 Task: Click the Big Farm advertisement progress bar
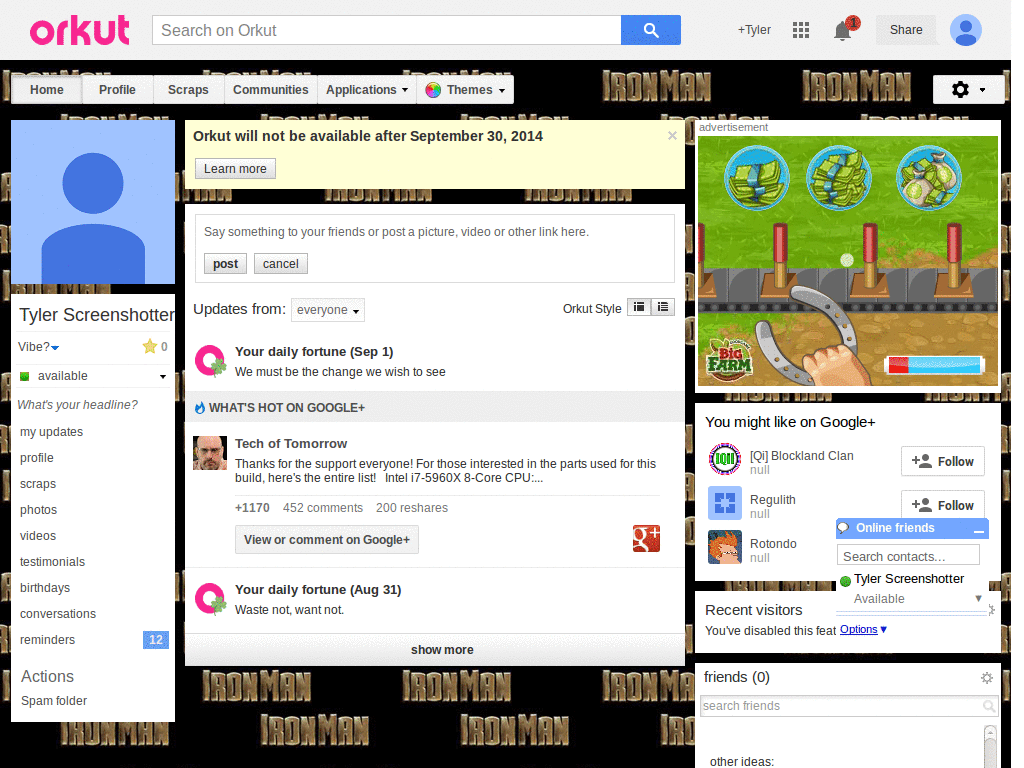pyautogui.click(x=935, y=364)
